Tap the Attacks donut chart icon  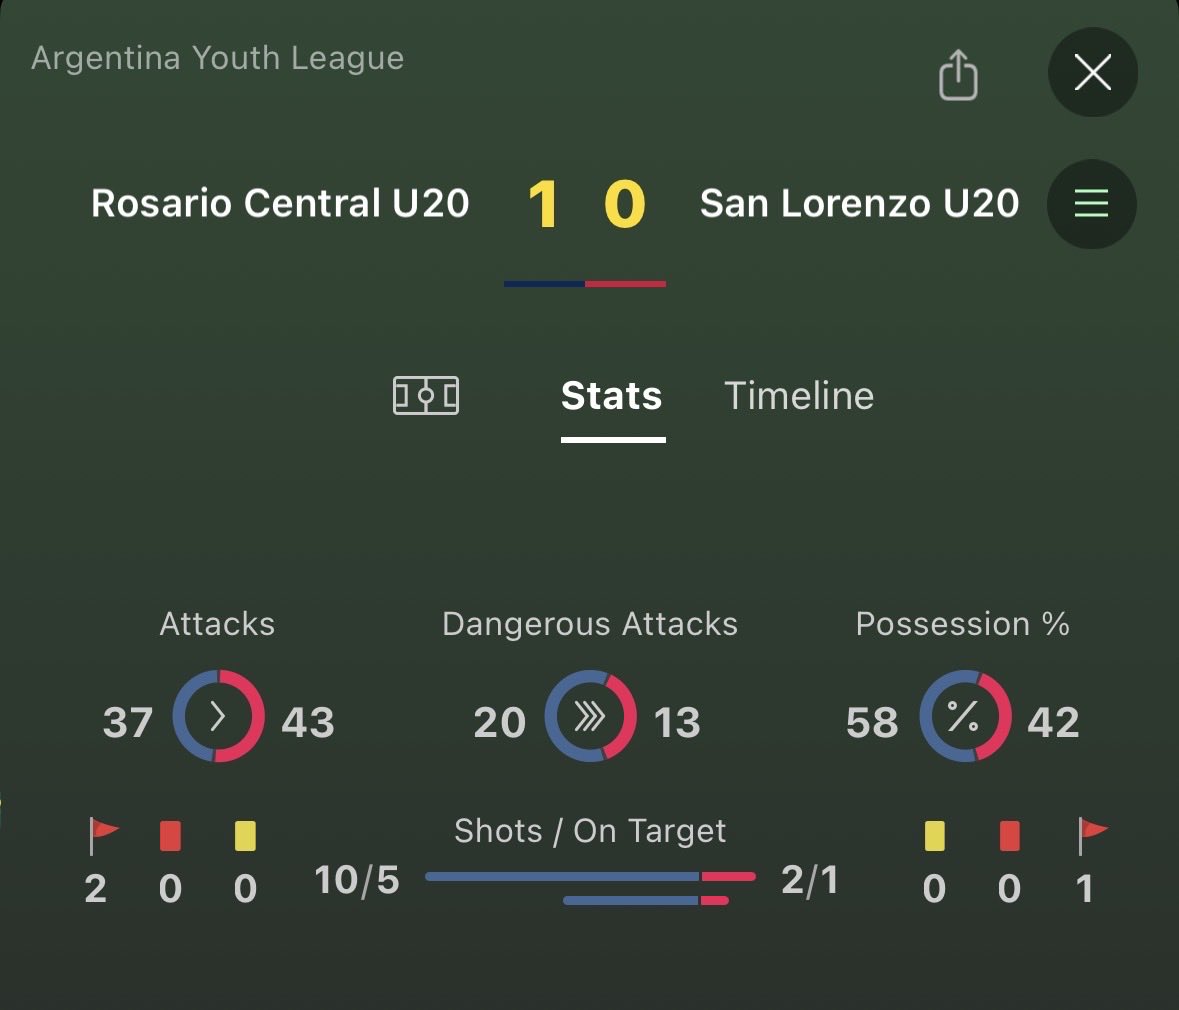click(x=218, y=716)
